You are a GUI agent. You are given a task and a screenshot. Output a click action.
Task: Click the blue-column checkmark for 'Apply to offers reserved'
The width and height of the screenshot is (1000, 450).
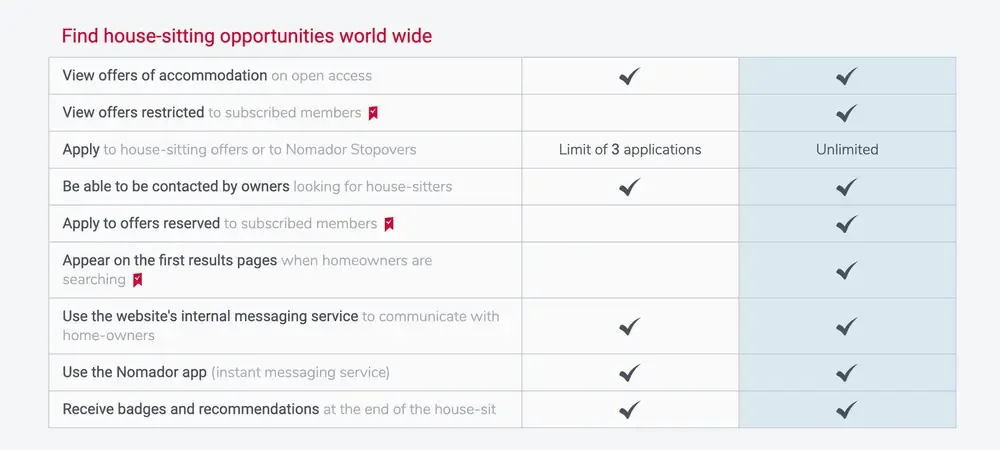click(847, 224)
